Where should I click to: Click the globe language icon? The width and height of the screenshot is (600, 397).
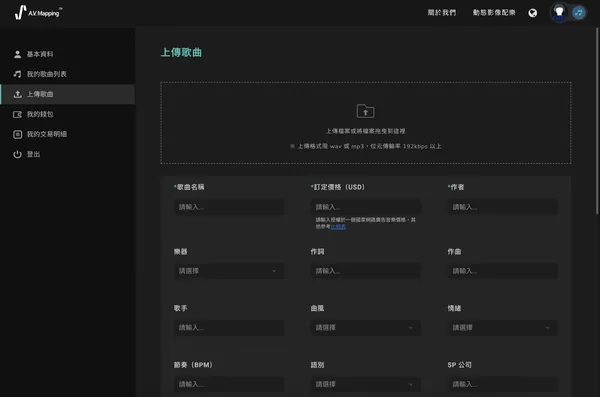(532, 13)
